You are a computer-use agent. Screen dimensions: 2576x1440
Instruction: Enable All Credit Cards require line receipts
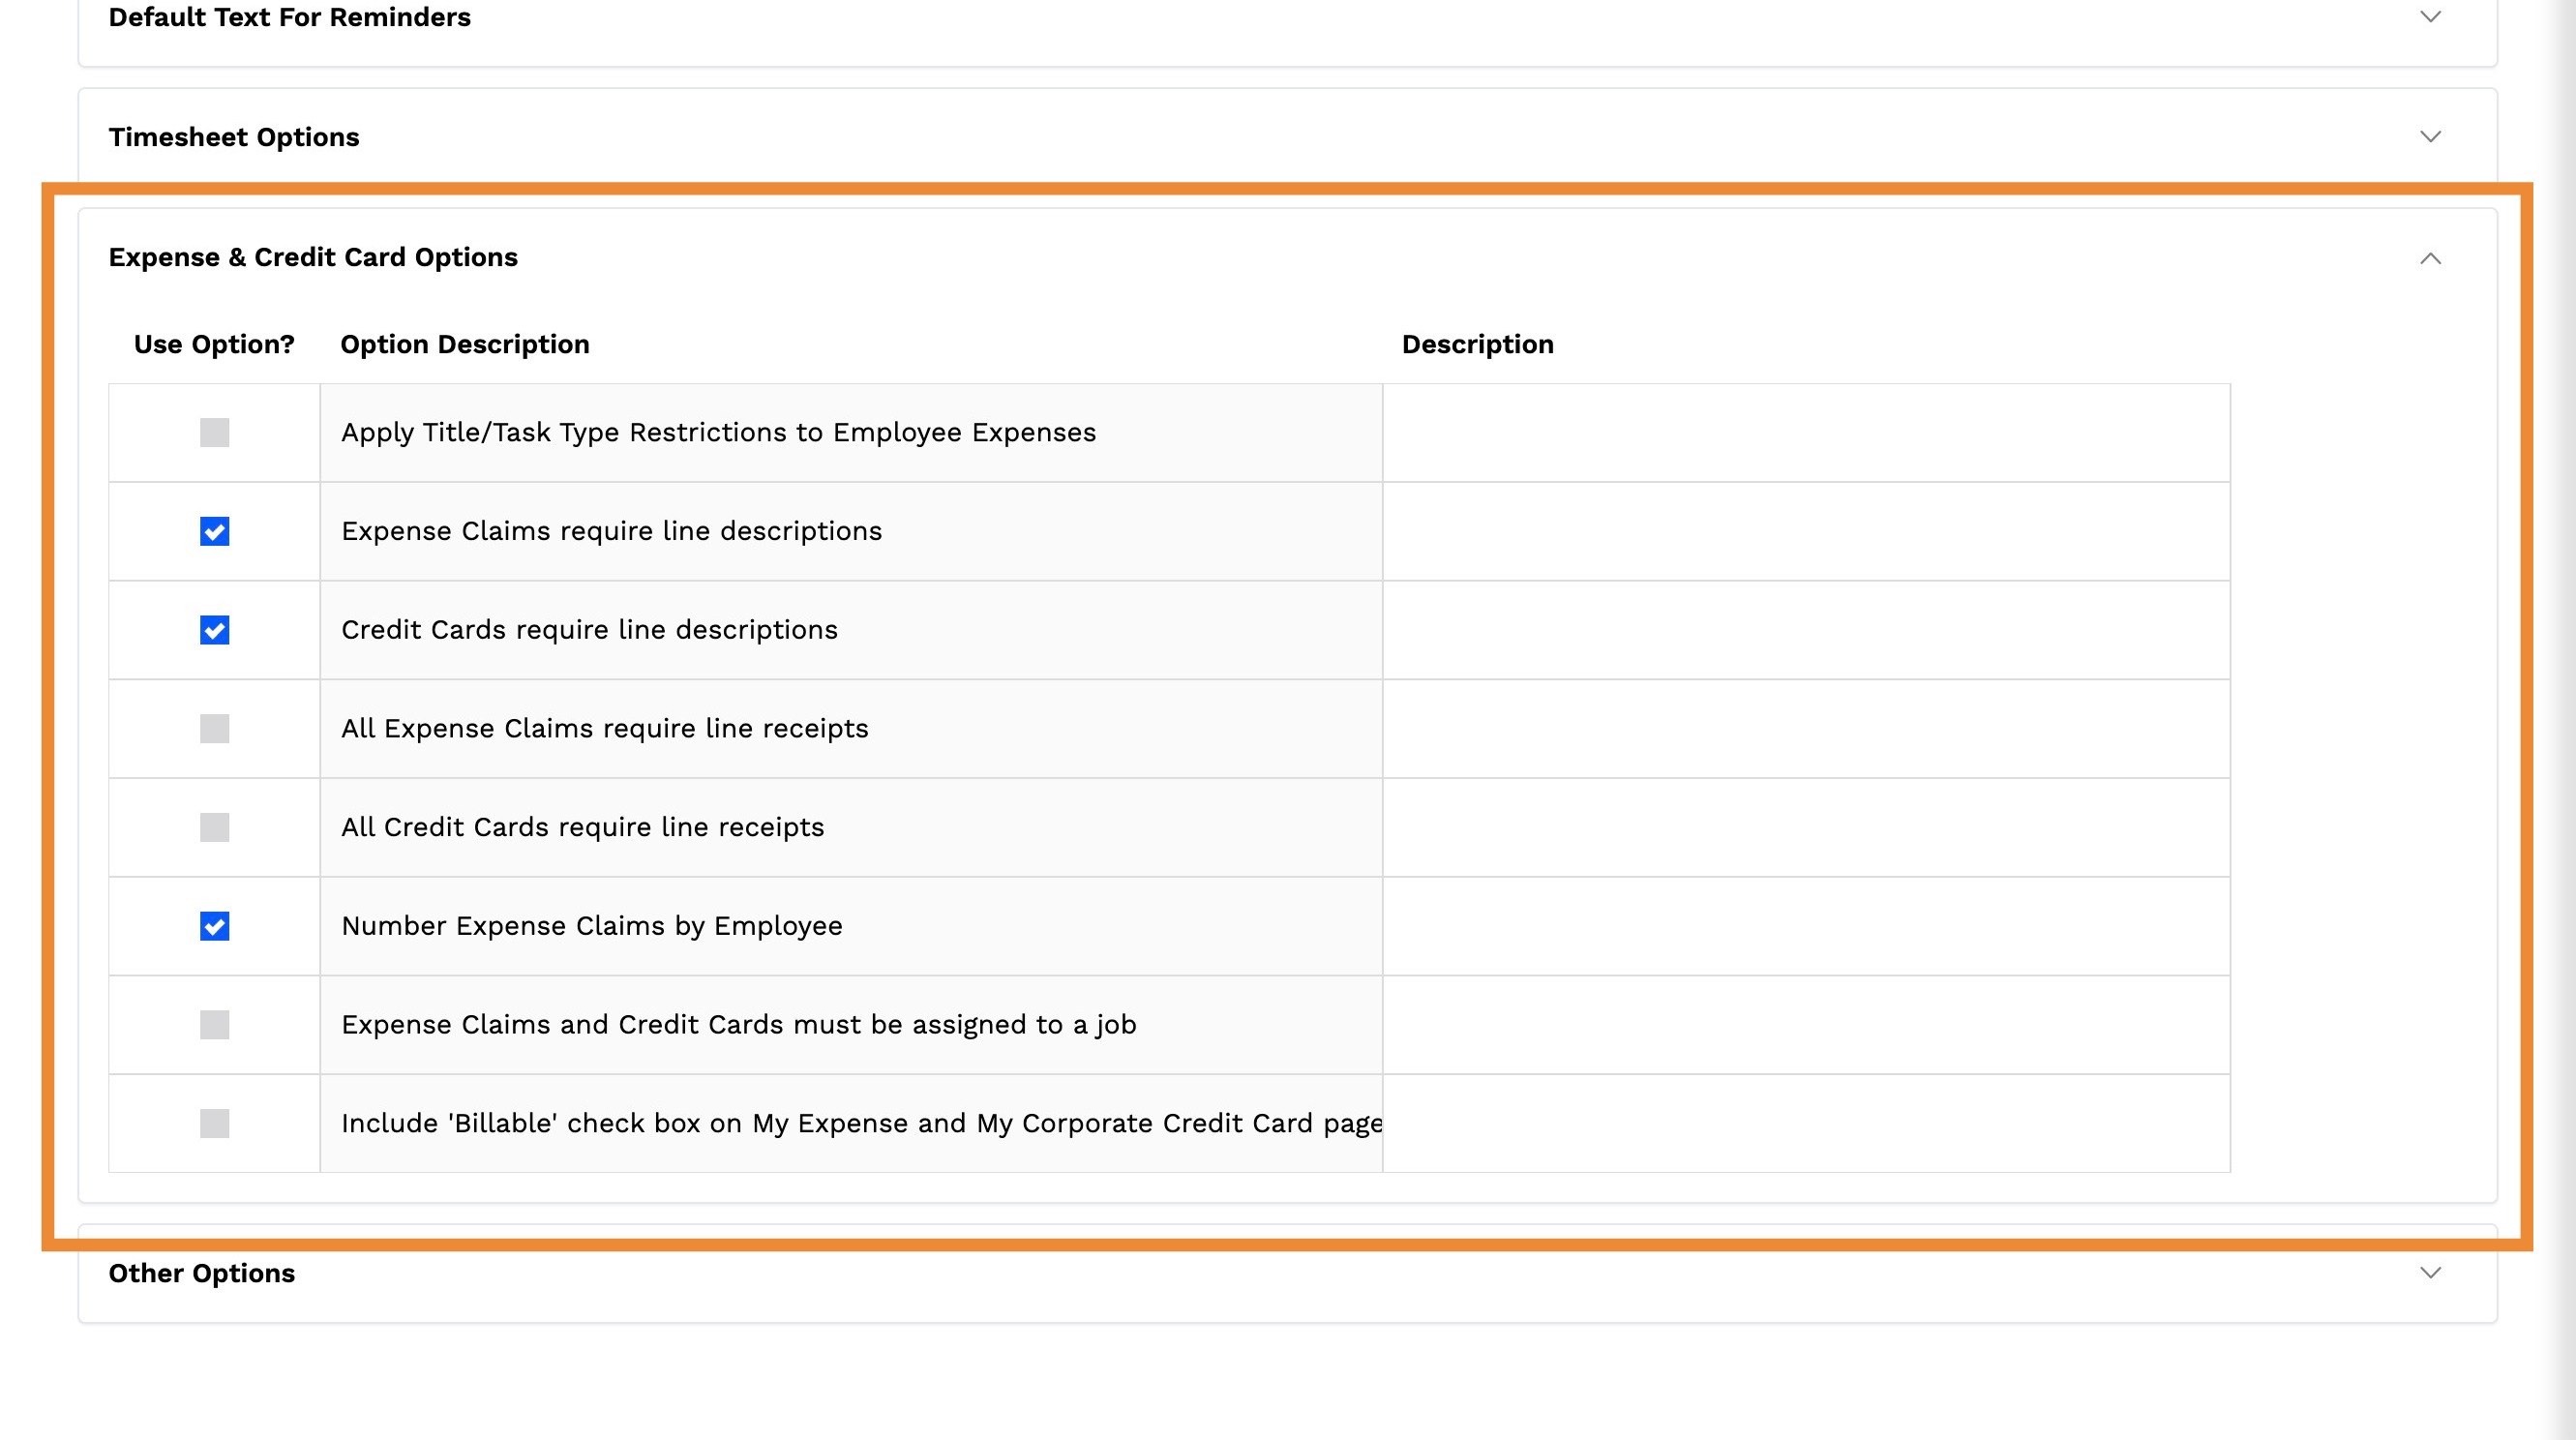click(x=214, y=827)
